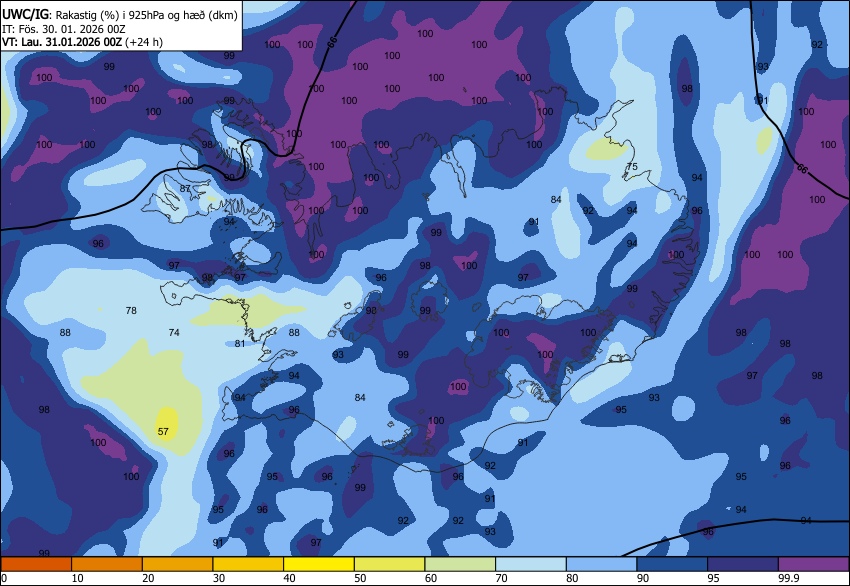Screen dimensions: 850x586
Task: Select the init time text 'IT: Fös. 30. 01. 2026 00Z'
Action: (63, 29)
